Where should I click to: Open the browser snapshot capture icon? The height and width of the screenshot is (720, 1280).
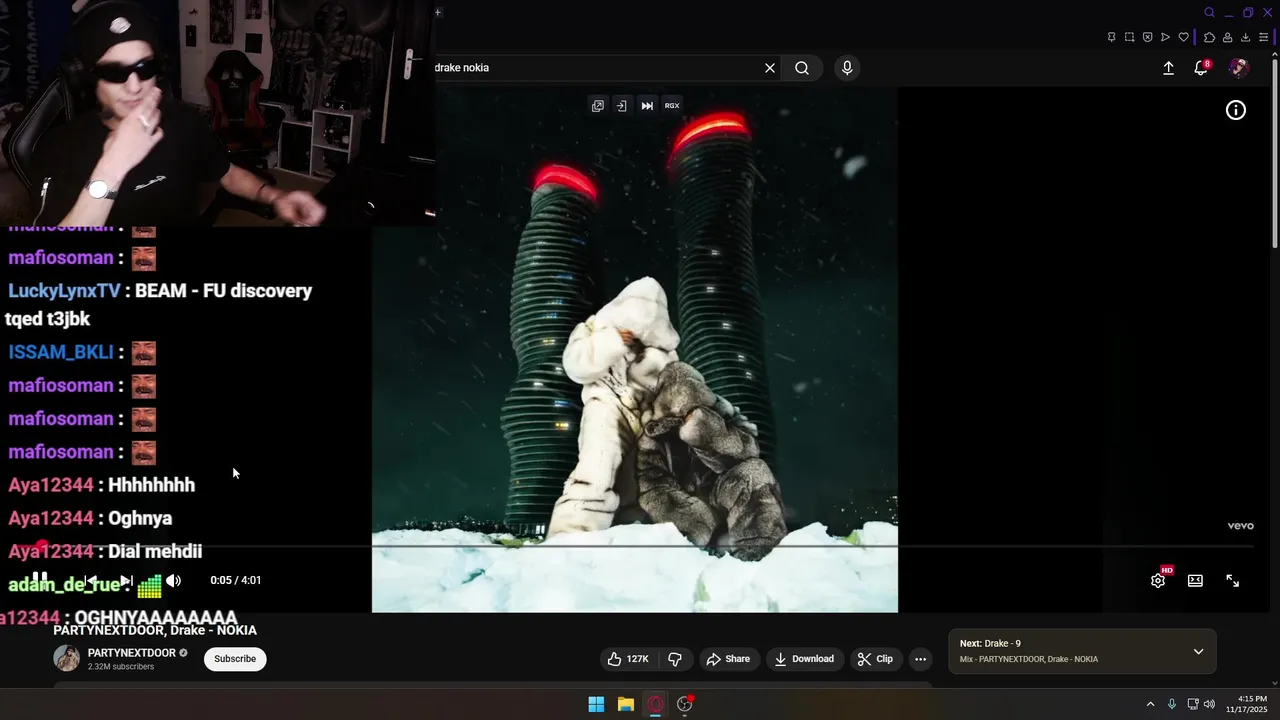1129,38
